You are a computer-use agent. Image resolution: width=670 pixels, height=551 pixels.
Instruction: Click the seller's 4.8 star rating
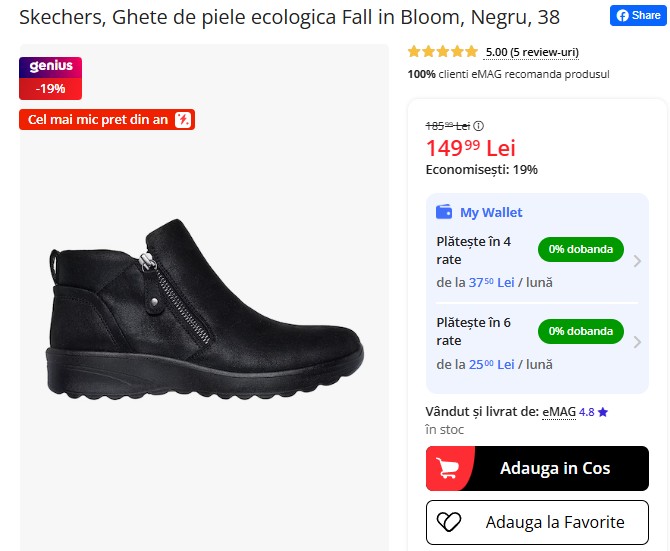[594, 411]
